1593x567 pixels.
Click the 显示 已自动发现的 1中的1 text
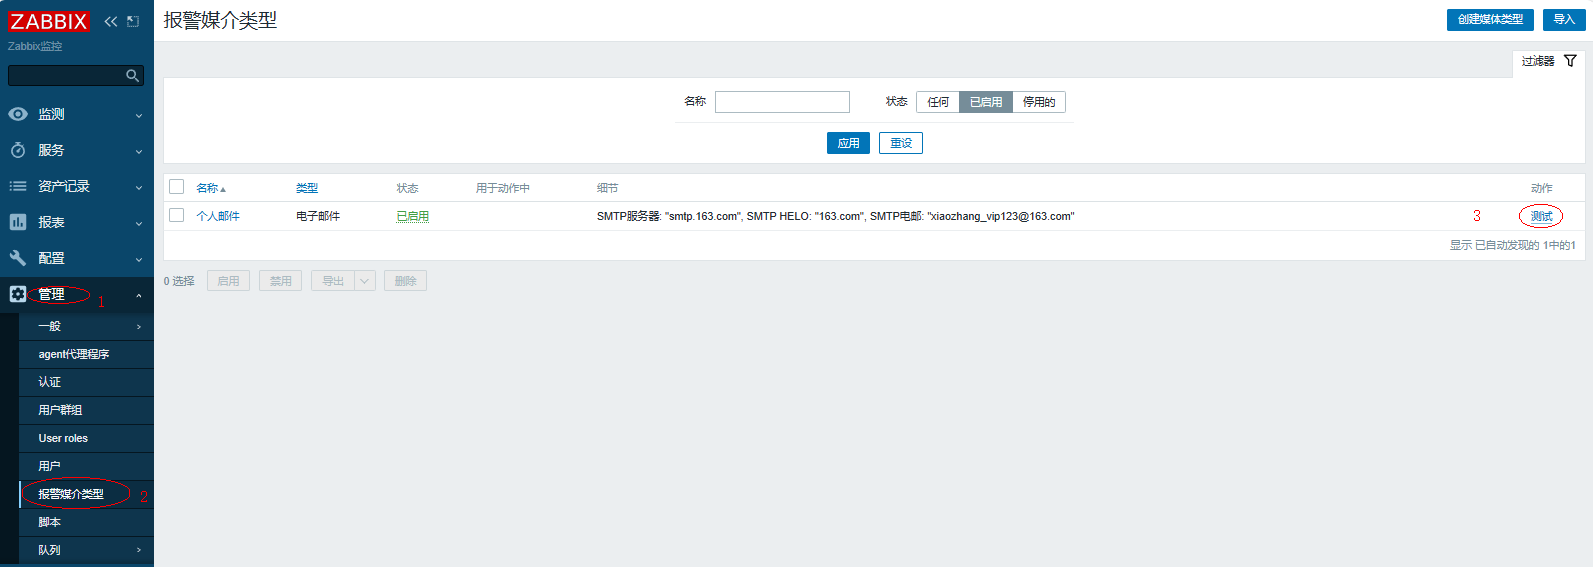[1512, 245]
